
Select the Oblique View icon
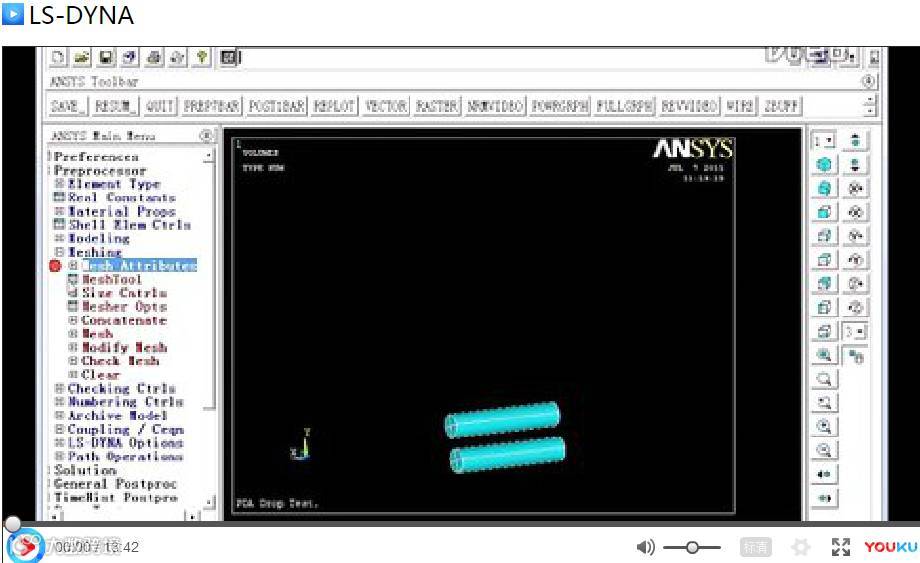824,189
